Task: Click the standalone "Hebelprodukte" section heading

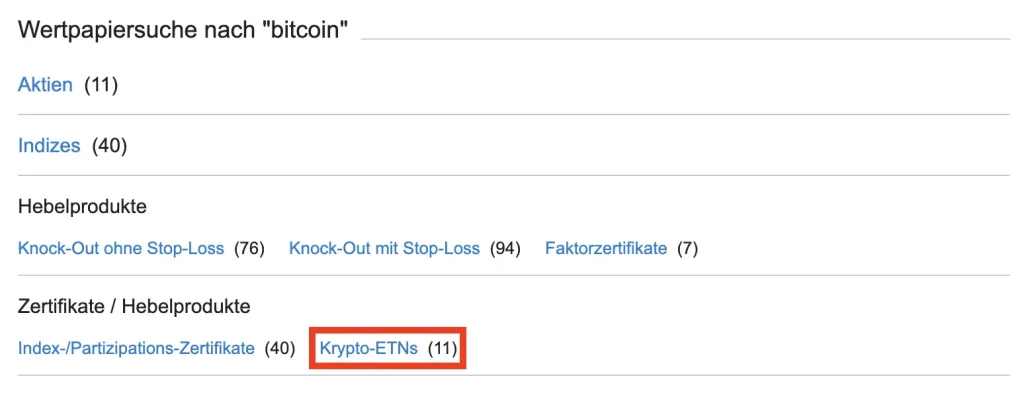Action: (x=82, y=208)
